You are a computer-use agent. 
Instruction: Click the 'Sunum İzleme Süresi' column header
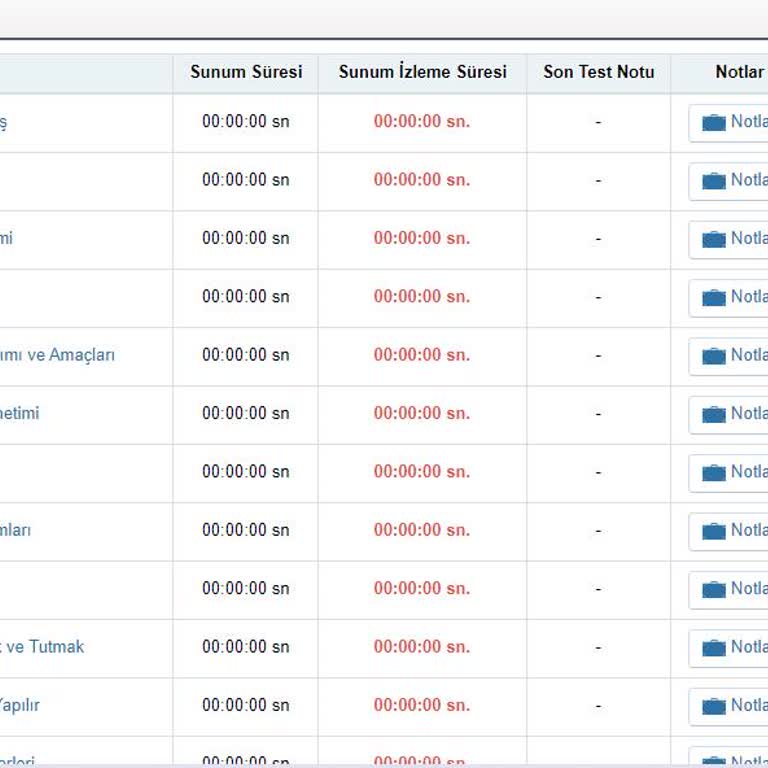(422, 72)
